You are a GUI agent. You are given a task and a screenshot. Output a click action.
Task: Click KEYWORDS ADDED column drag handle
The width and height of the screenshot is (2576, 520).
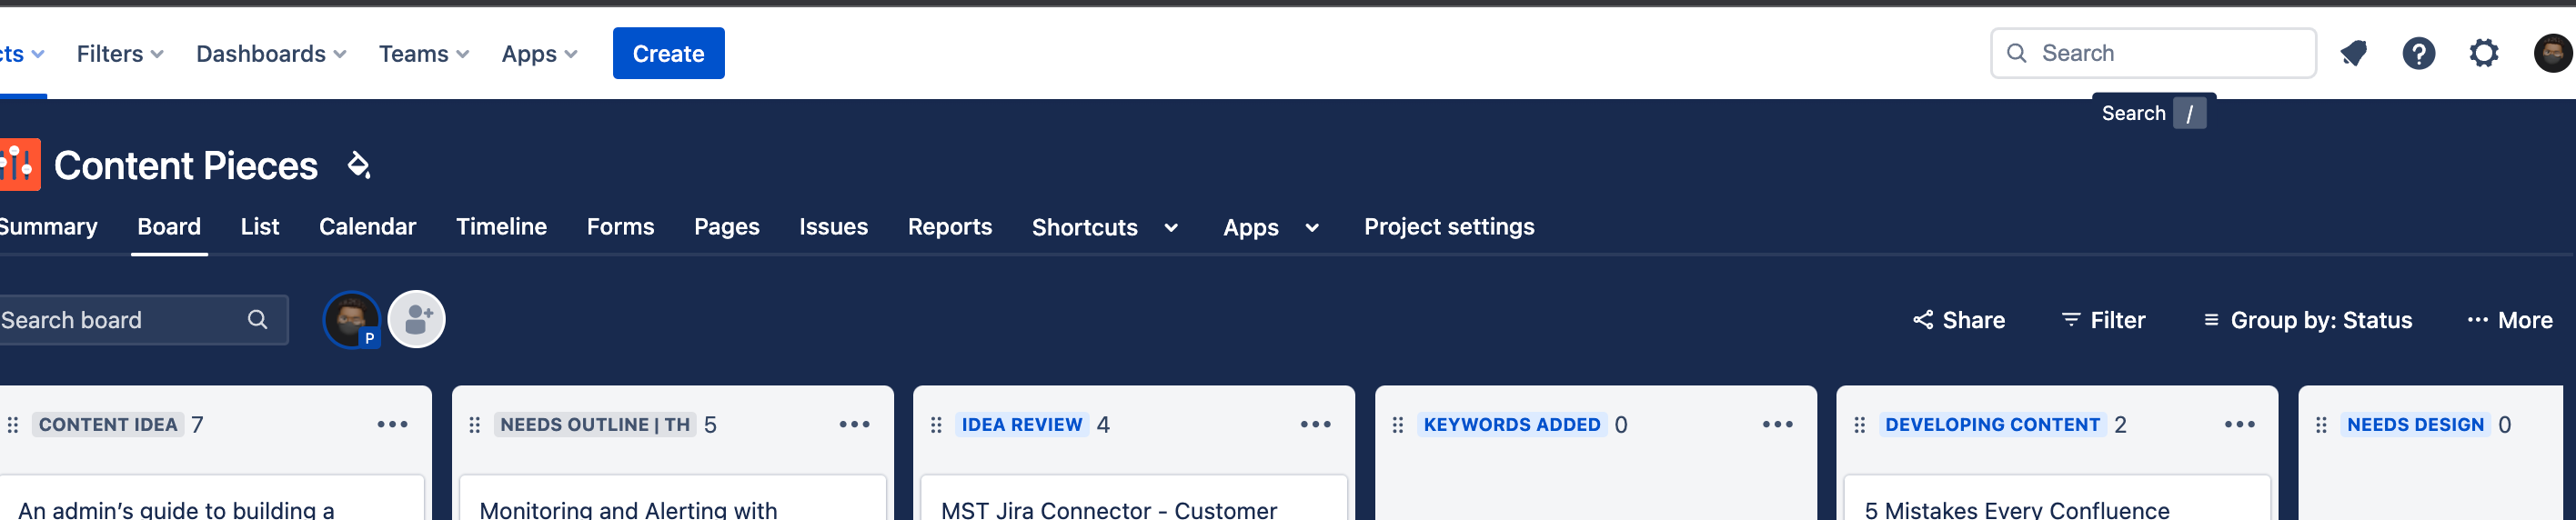pos(1398,425)
